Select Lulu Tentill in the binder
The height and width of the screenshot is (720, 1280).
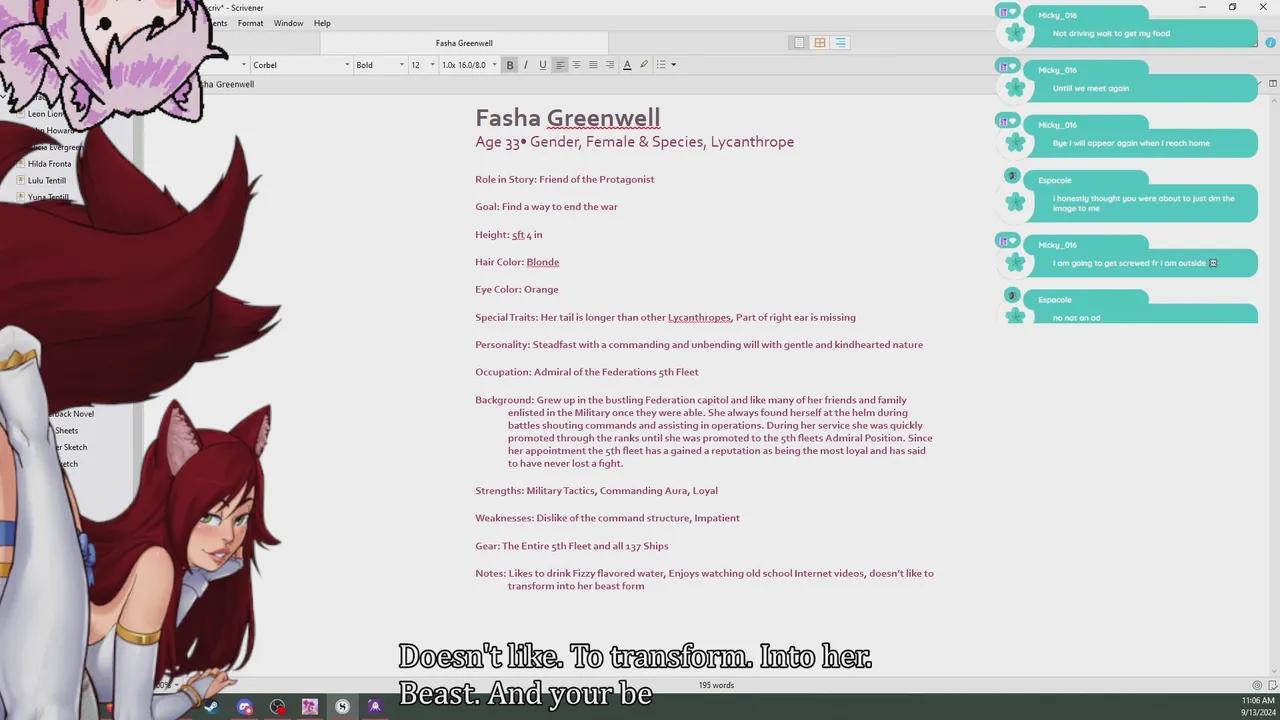[47, 181]
